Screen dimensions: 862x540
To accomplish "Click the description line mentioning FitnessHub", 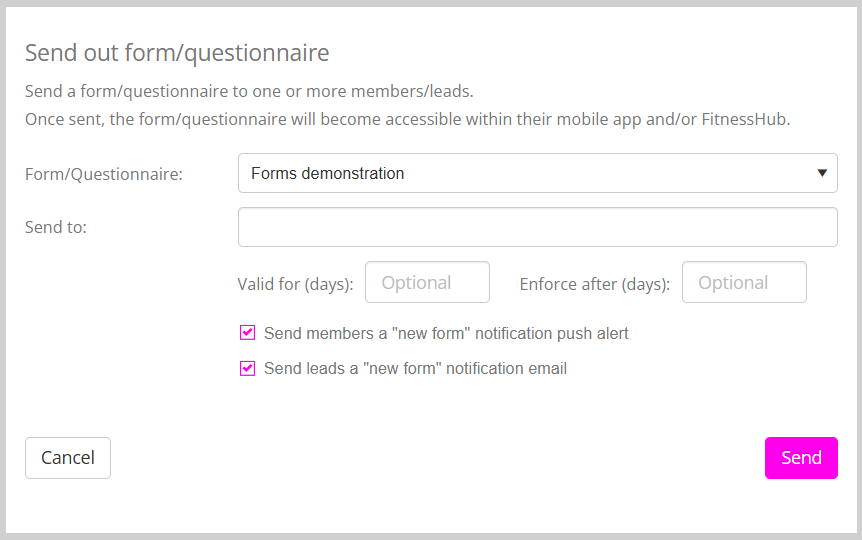I will pos(407,119).
